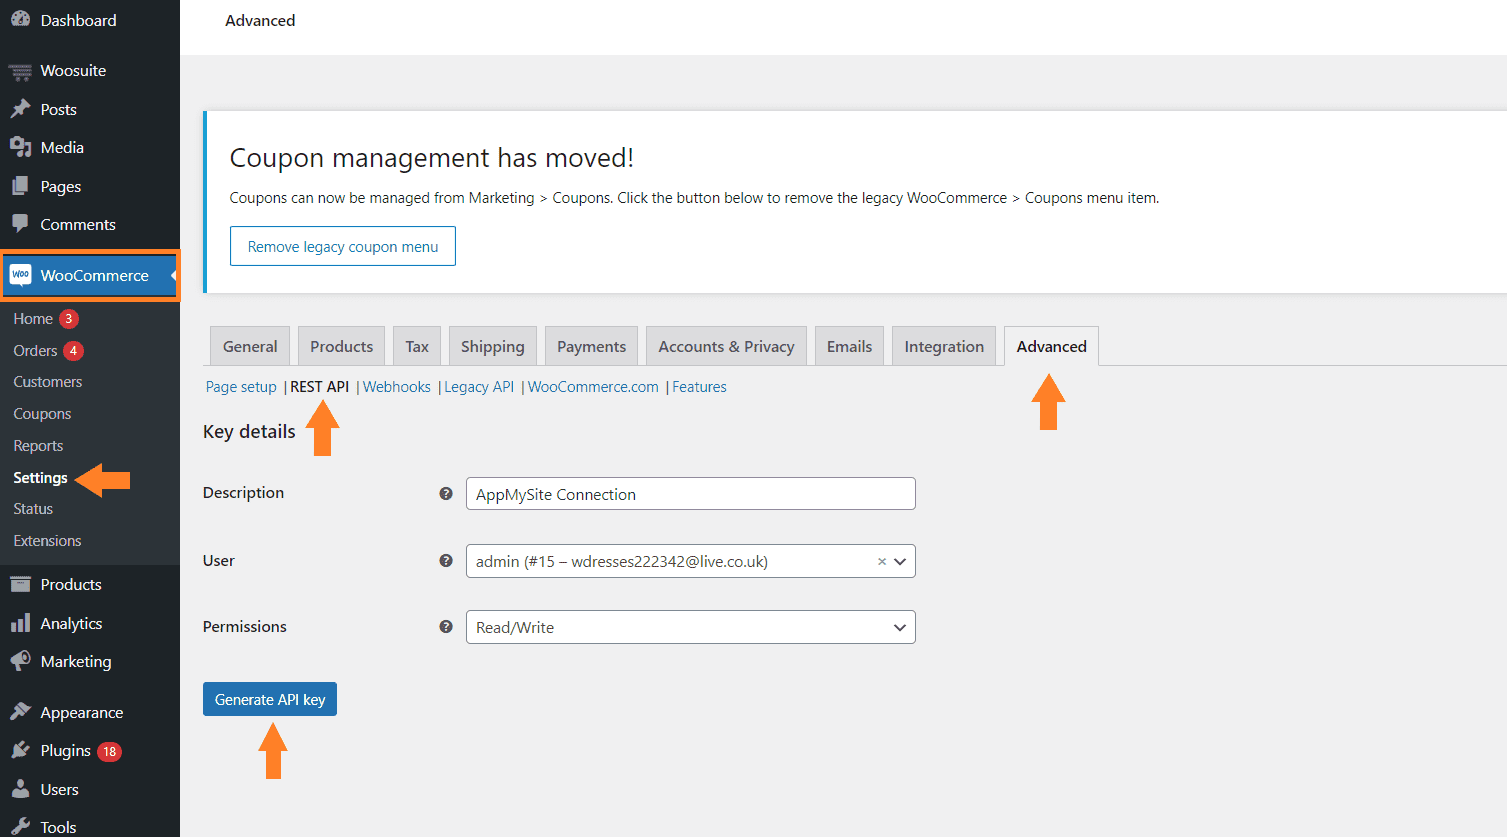
Task: Click the help icon beside Permissions
Action: click(x=446, y=627)
